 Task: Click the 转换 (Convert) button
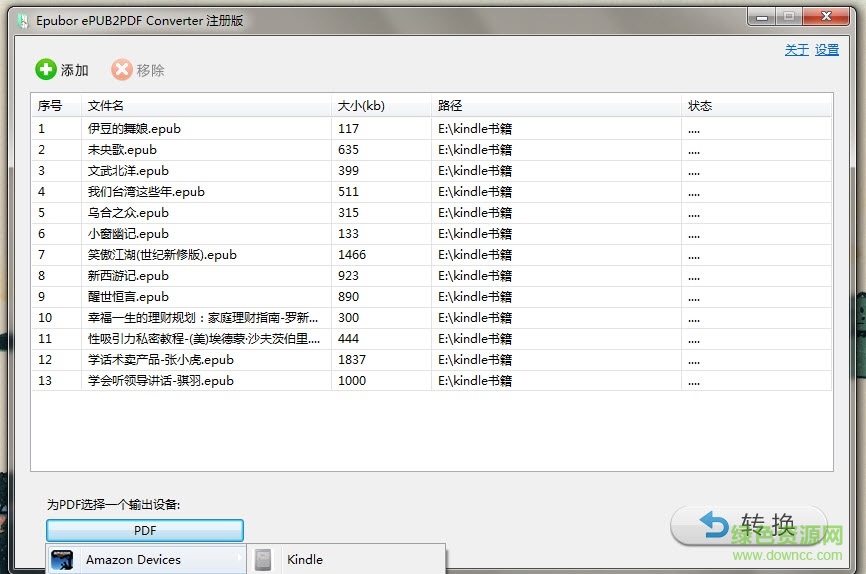749,525
